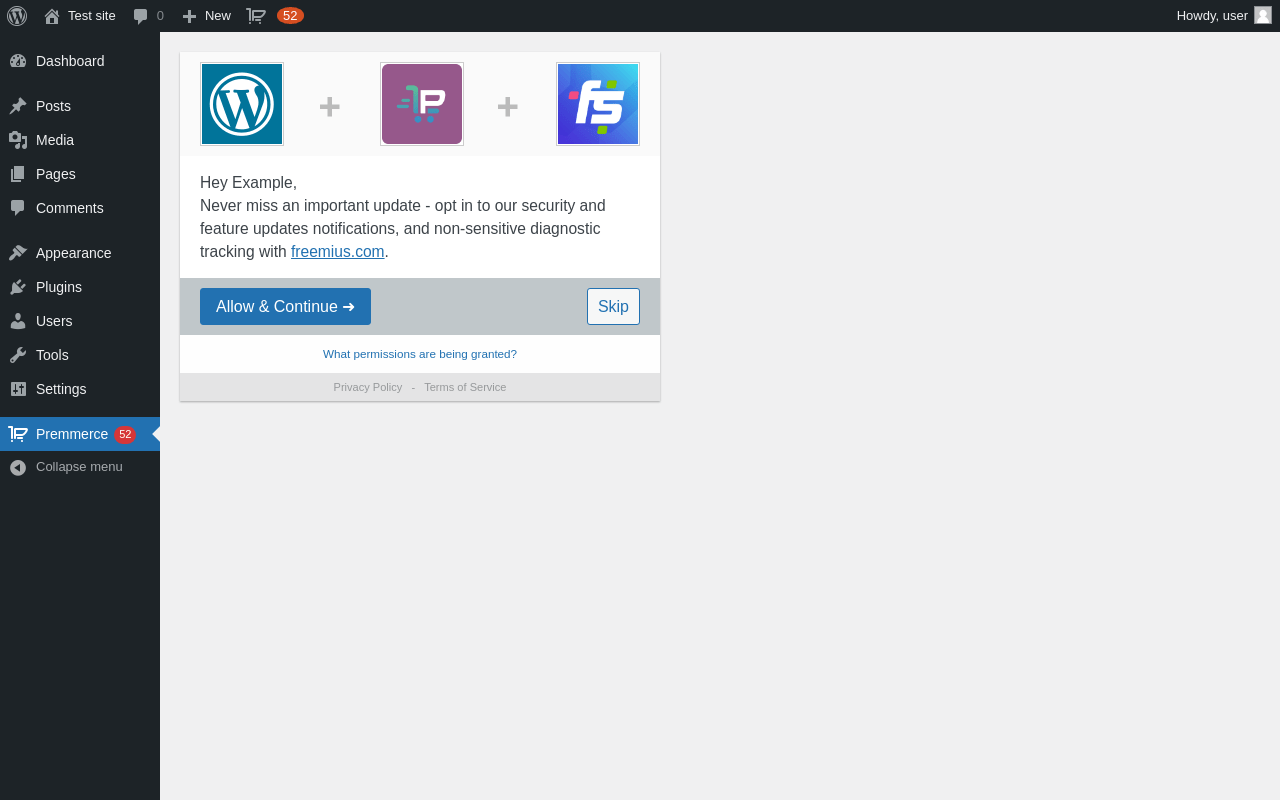Click the Collapse menu arrow icon

pos(18,467)
